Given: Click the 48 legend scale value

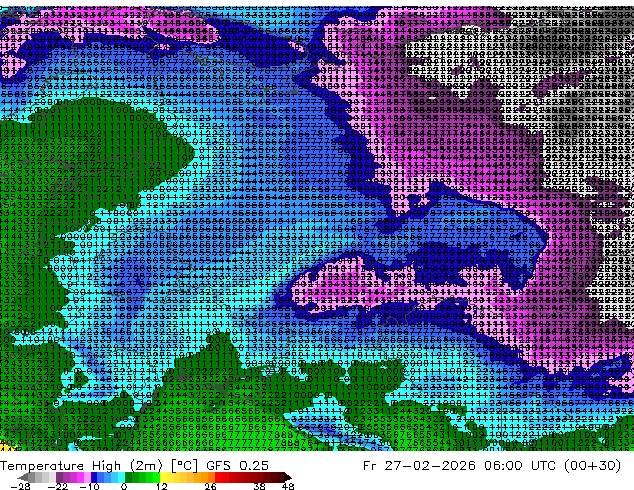Looking at the screenshot, I should tap(288, 486).
